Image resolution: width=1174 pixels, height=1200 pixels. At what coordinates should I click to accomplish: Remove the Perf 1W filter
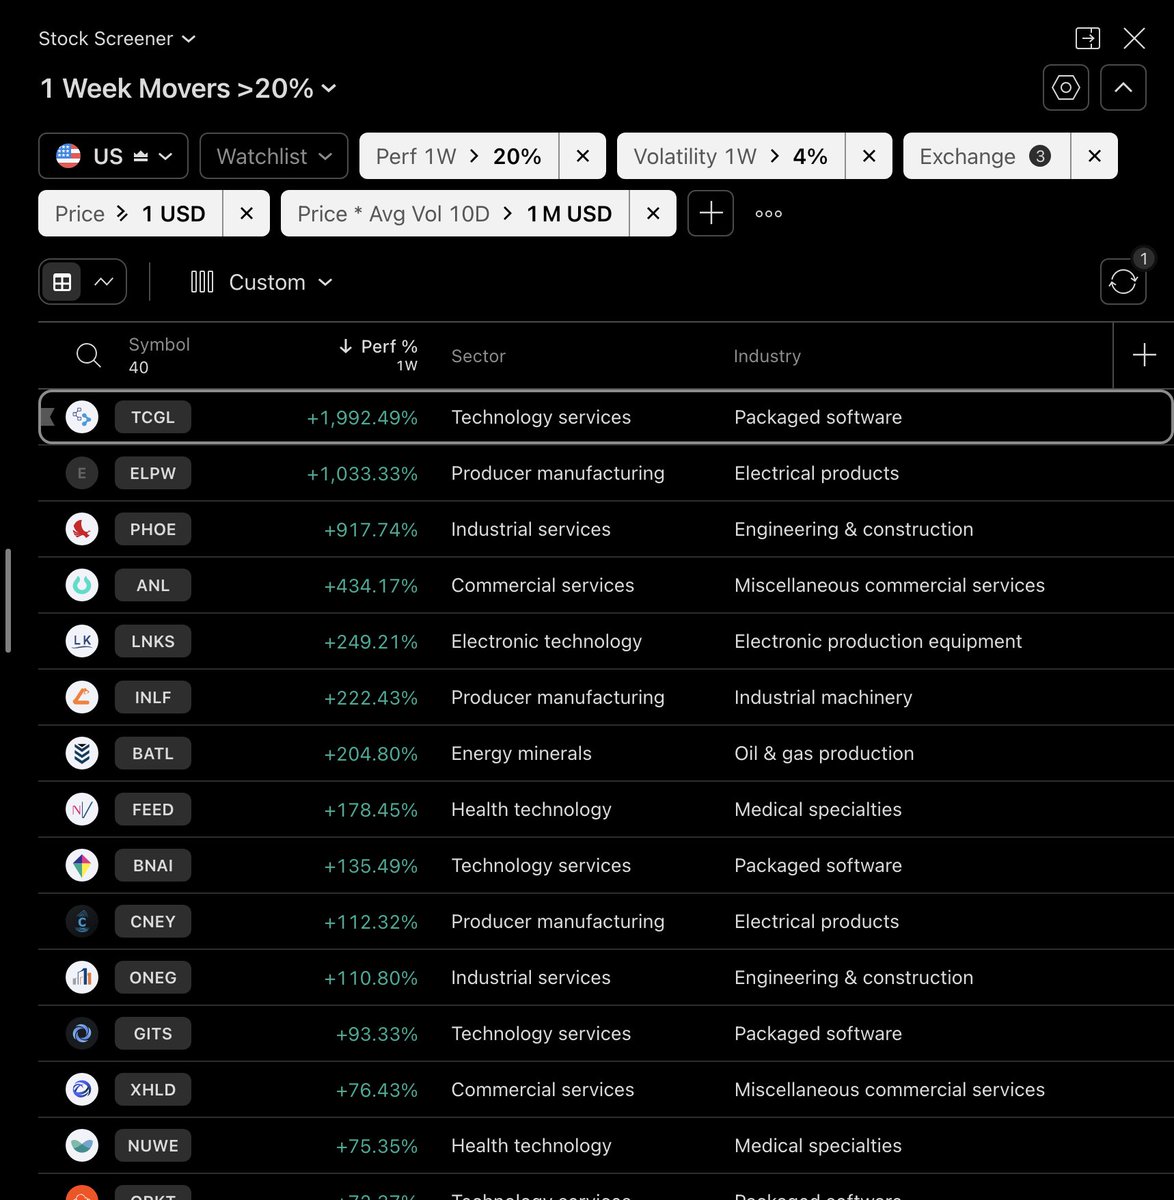pyautogui.click(x=582, y=156)
